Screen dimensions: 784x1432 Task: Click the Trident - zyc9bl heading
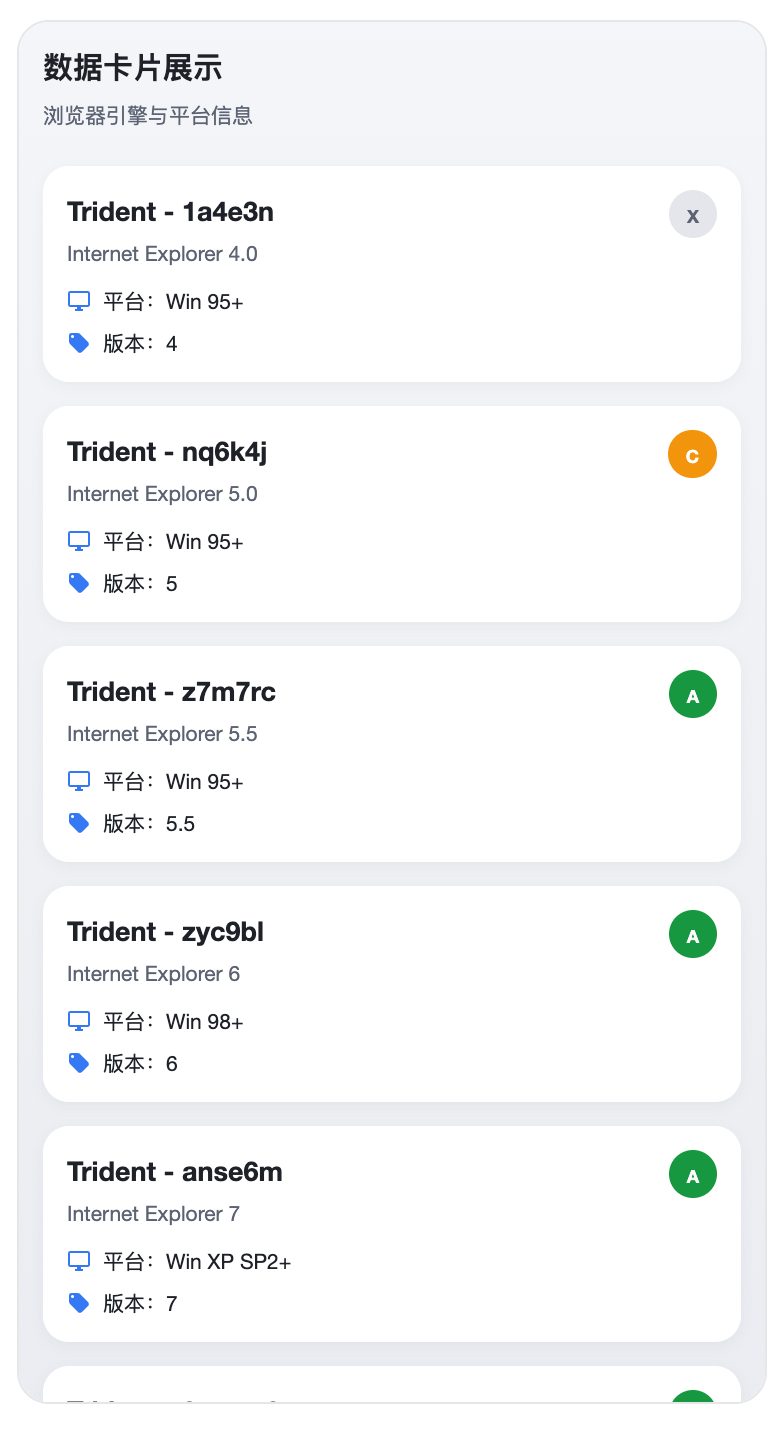[x=165, y=932]
